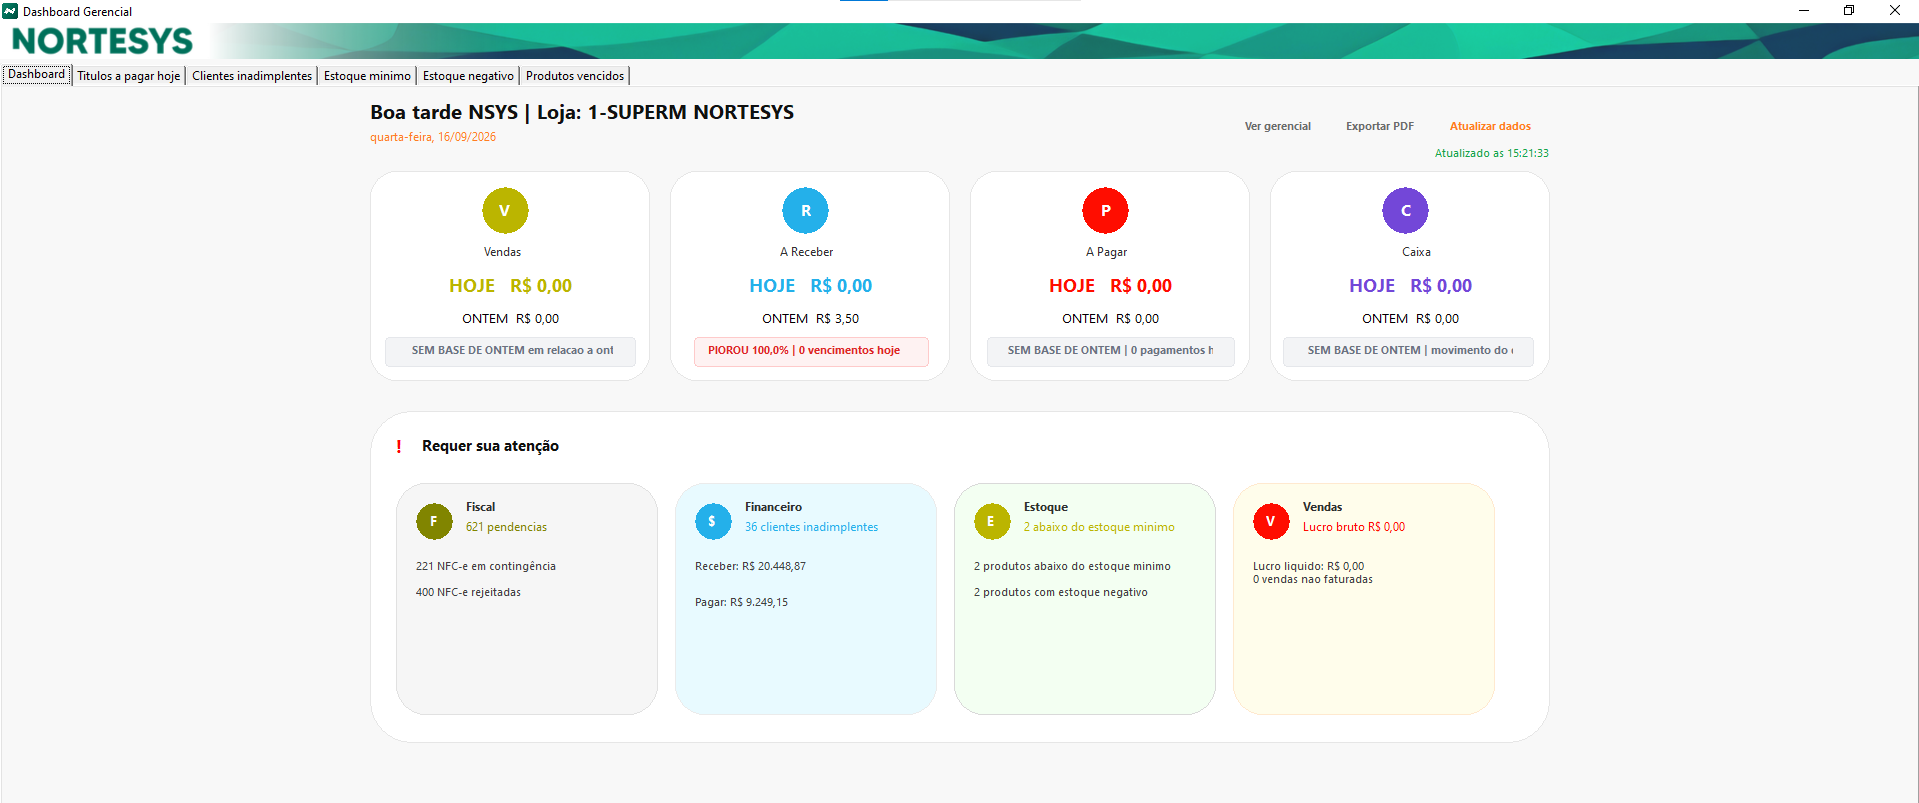Click the Vendas 'V' circle icon

tap(505, 211)
